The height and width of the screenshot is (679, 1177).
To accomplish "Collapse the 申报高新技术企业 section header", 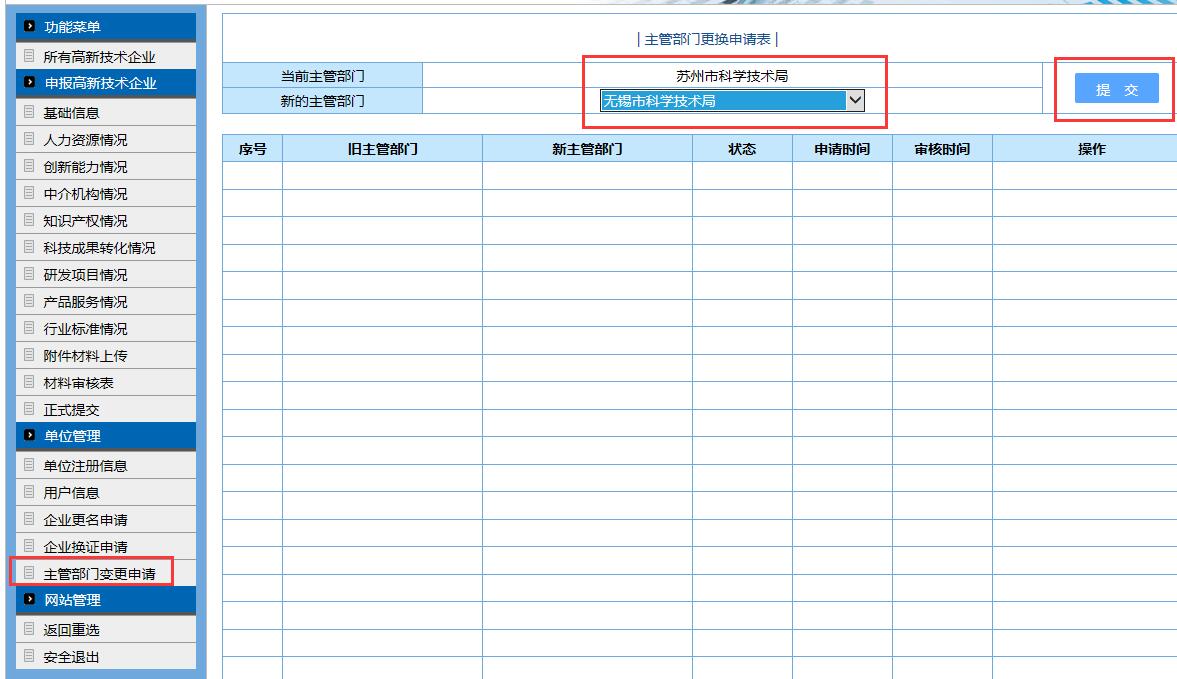I will coord(106,83).
